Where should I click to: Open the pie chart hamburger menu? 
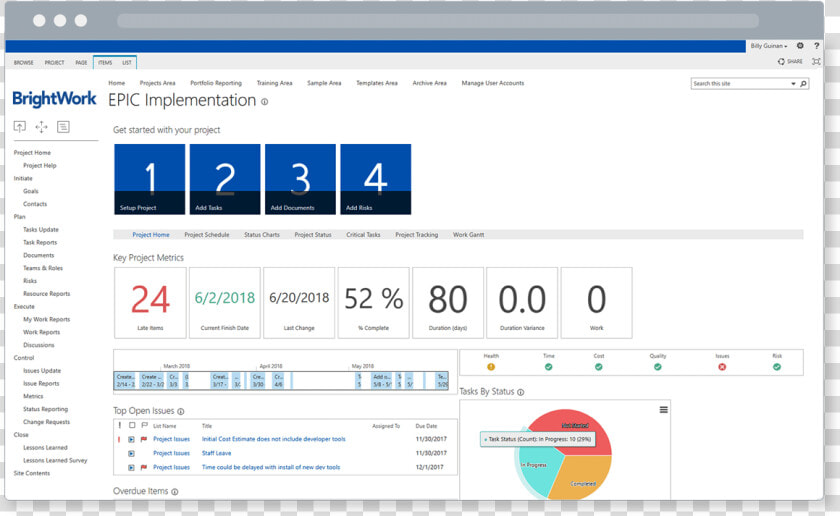[x=663, y=410]
